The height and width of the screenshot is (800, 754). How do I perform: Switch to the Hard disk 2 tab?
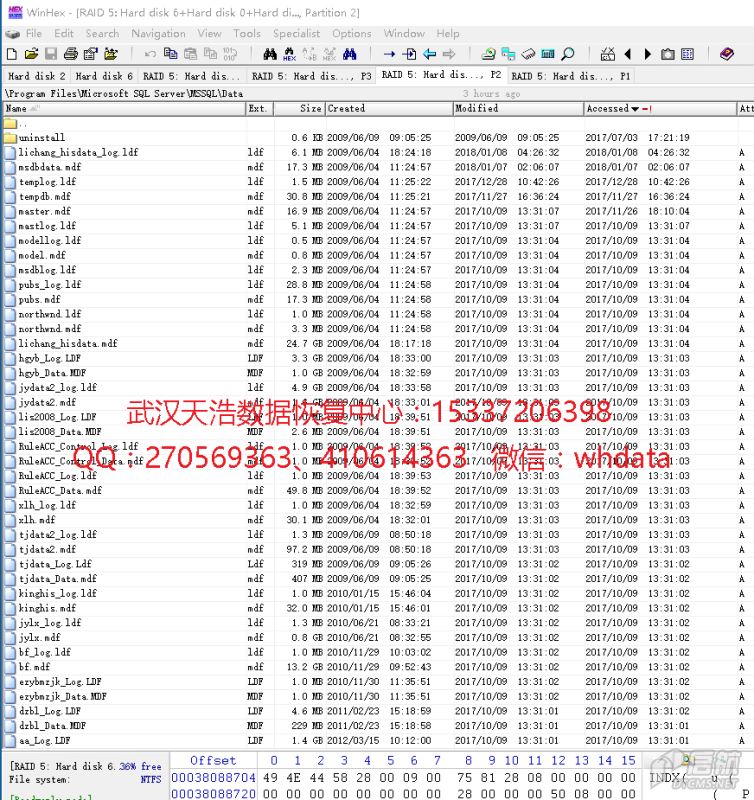pos(36,76)
